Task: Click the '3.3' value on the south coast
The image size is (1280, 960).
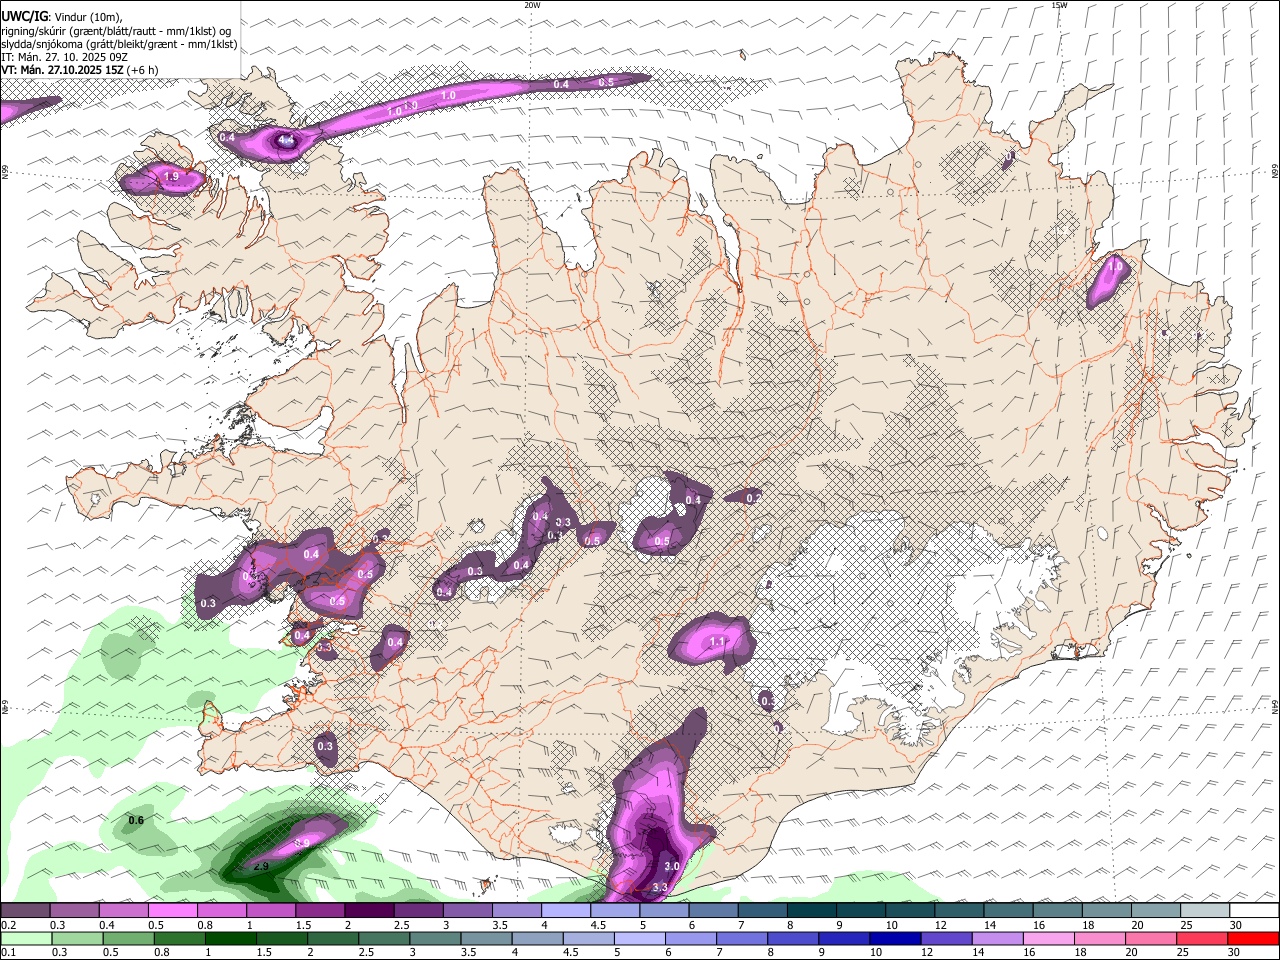Action: (660, 887)
